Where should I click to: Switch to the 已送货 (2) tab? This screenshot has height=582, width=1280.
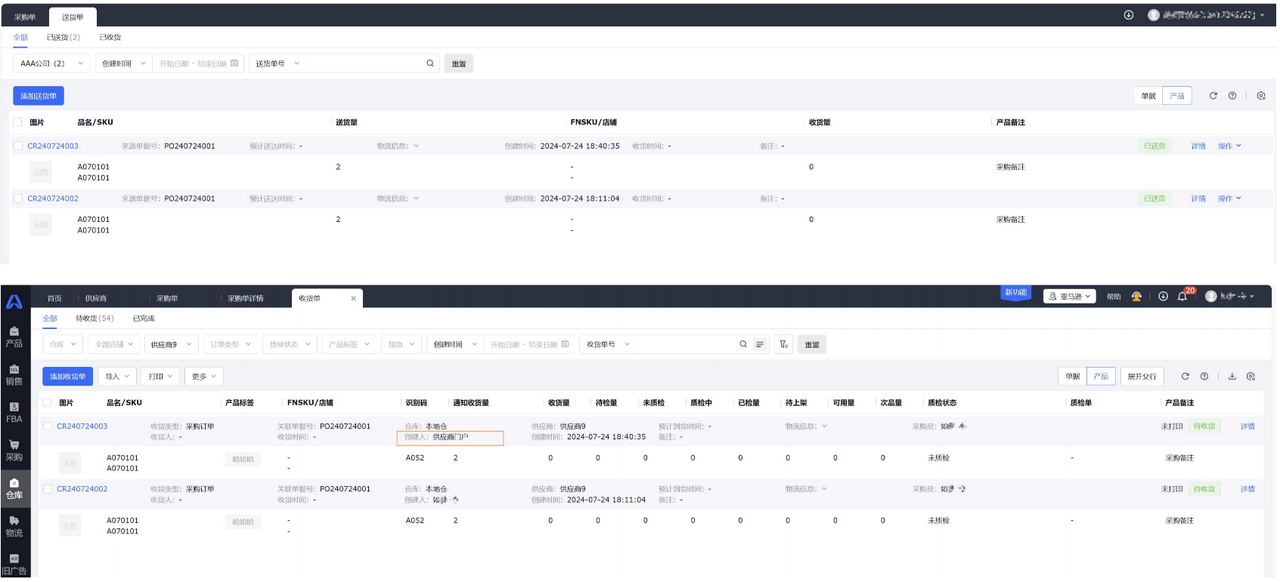point(63,37)
